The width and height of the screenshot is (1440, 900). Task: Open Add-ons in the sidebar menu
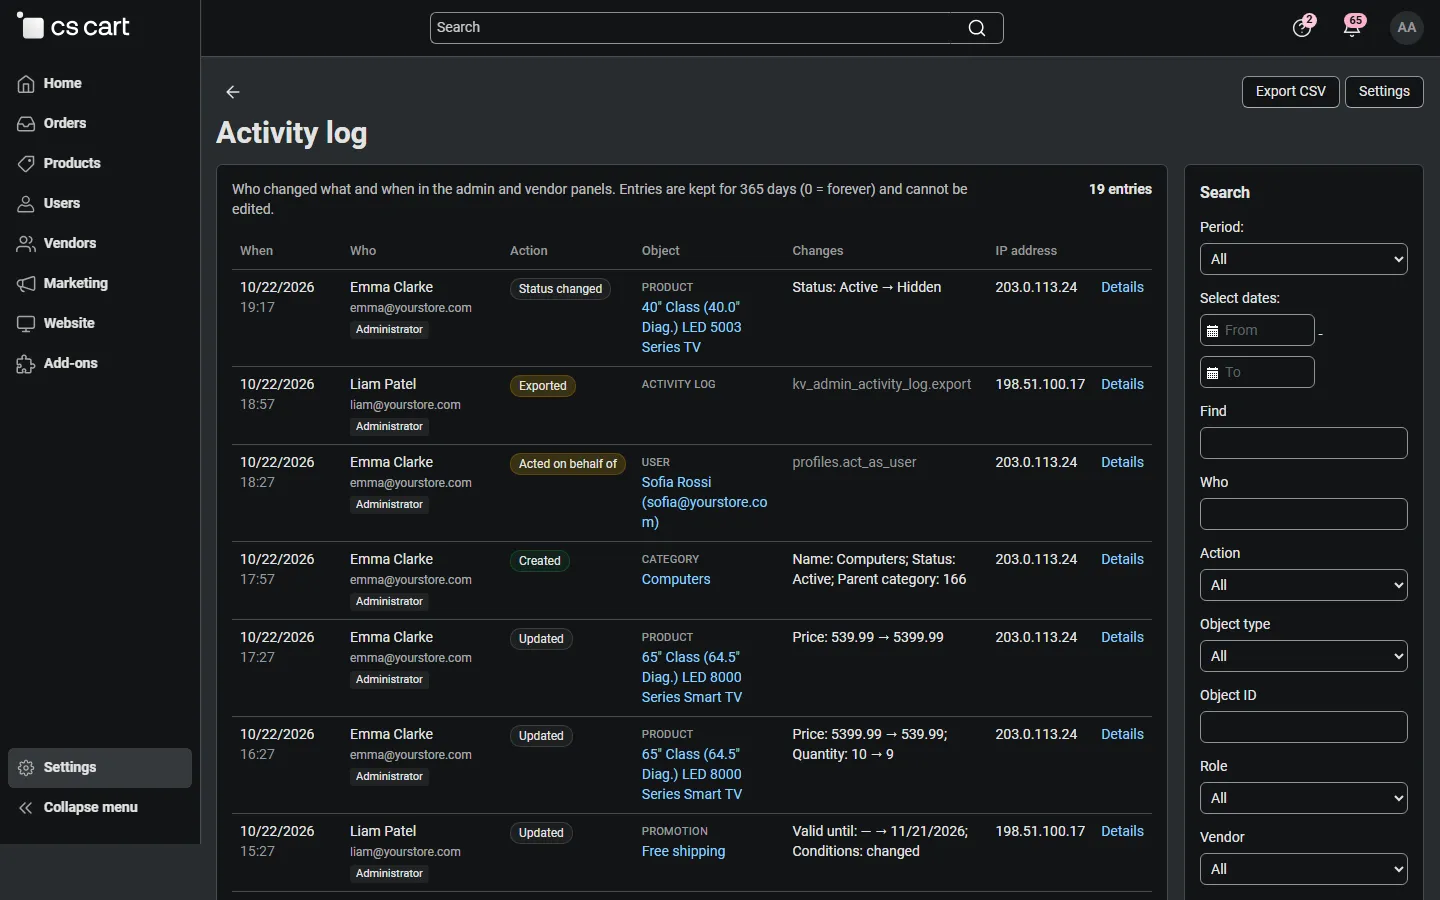click(100, 364)
